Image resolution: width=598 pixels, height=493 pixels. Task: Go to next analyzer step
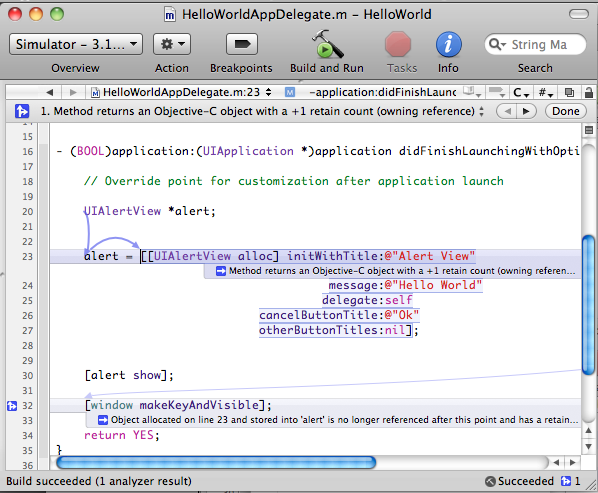coord(527,111)
